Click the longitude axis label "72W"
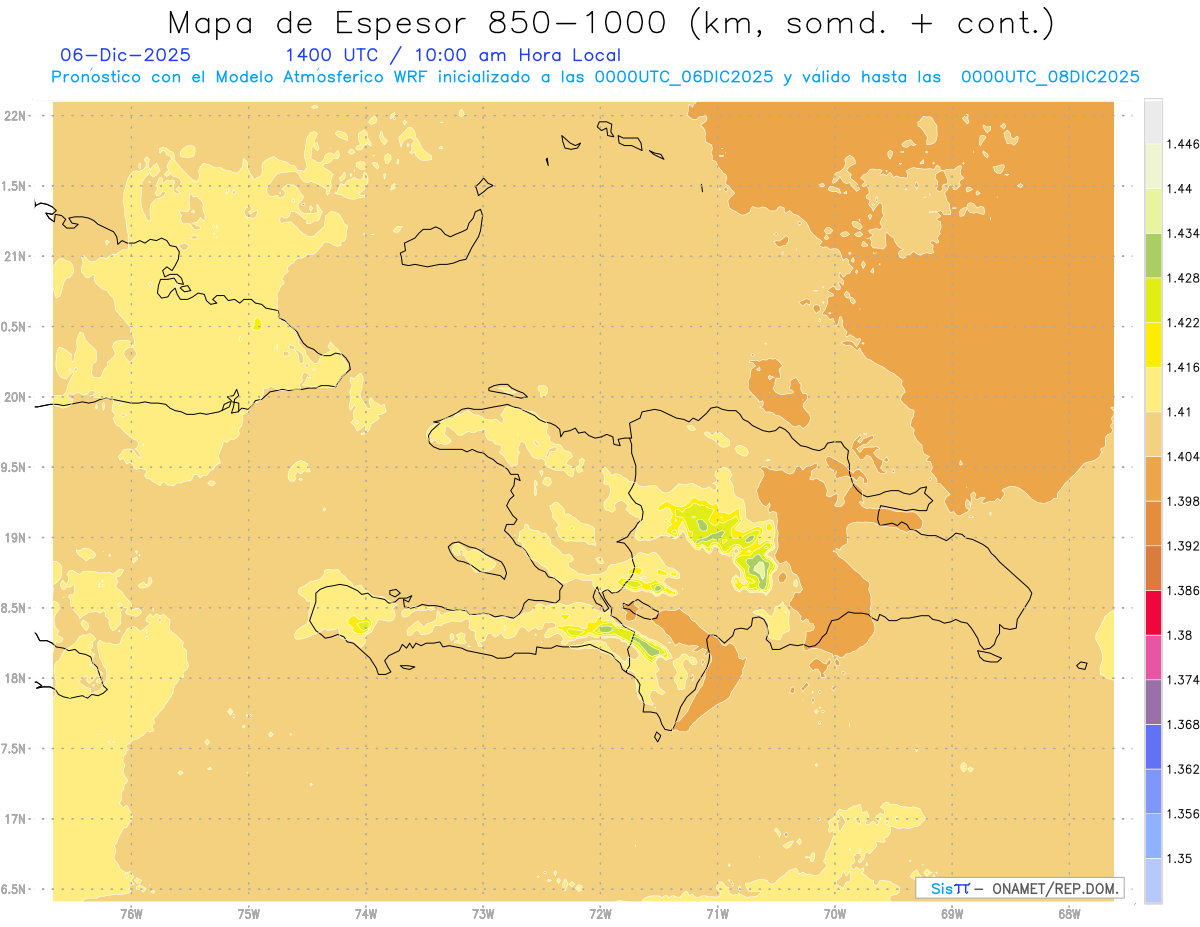 [600, 913]
